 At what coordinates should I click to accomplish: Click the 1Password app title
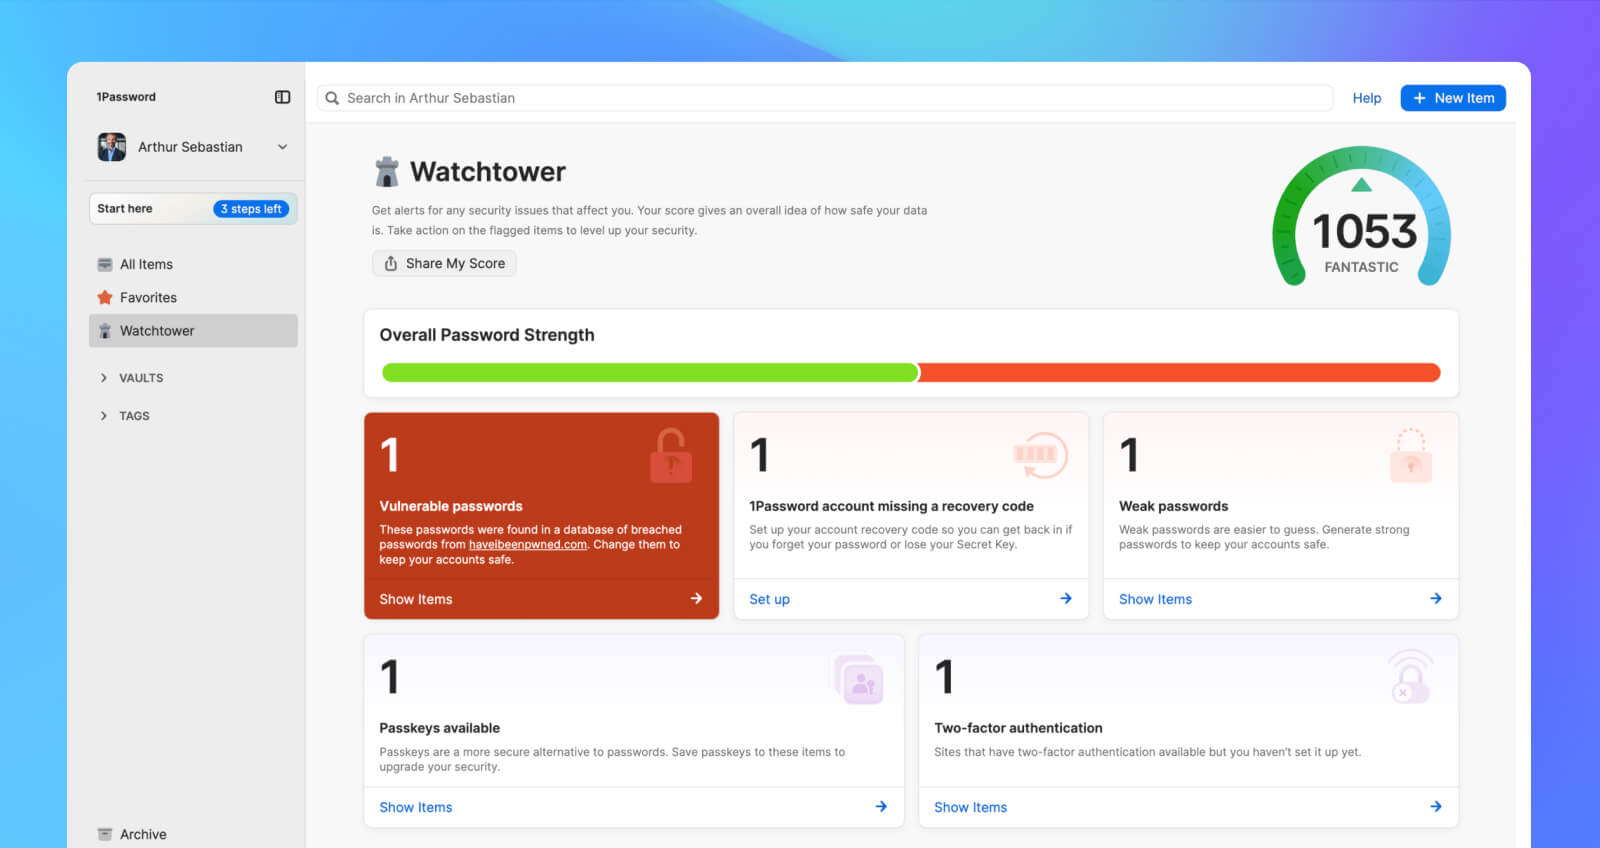point(126,97)
